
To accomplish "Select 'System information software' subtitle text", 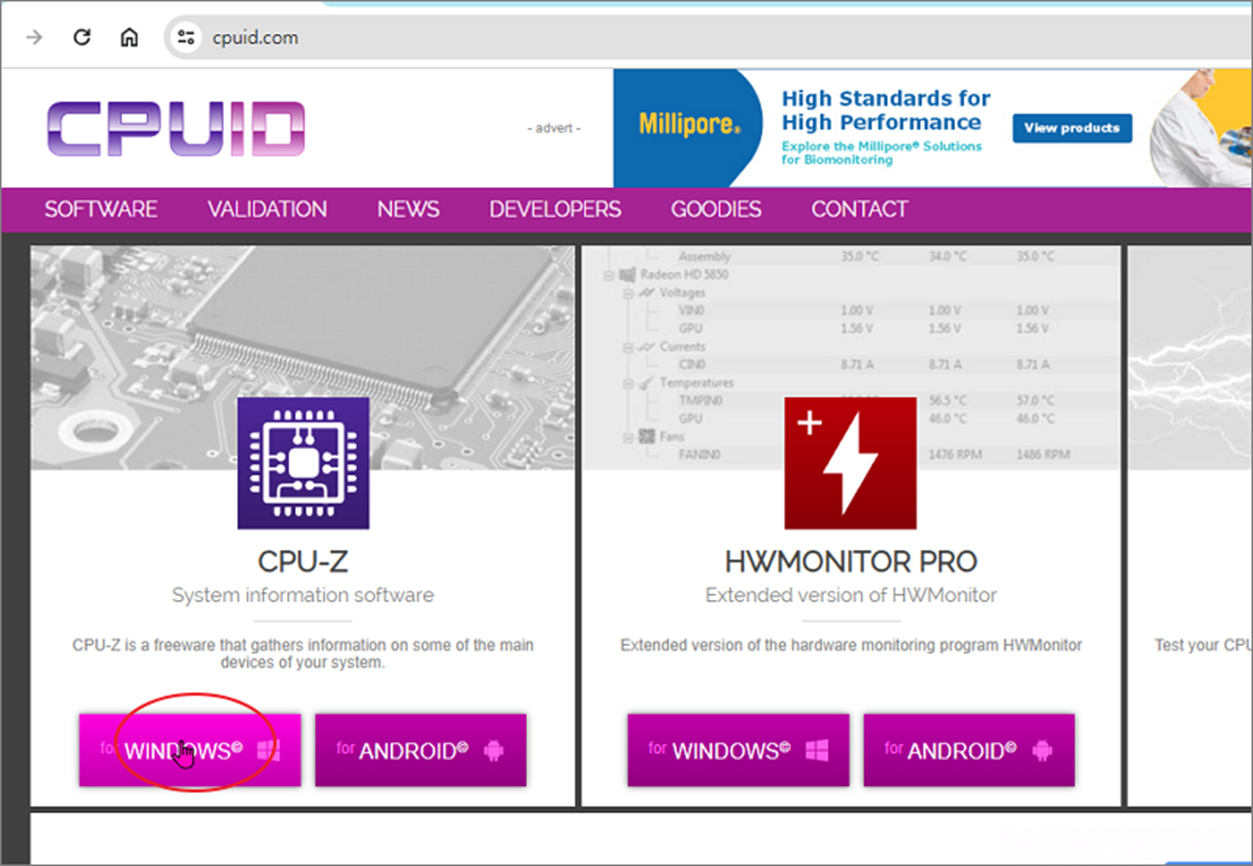I will click(303, 595).
